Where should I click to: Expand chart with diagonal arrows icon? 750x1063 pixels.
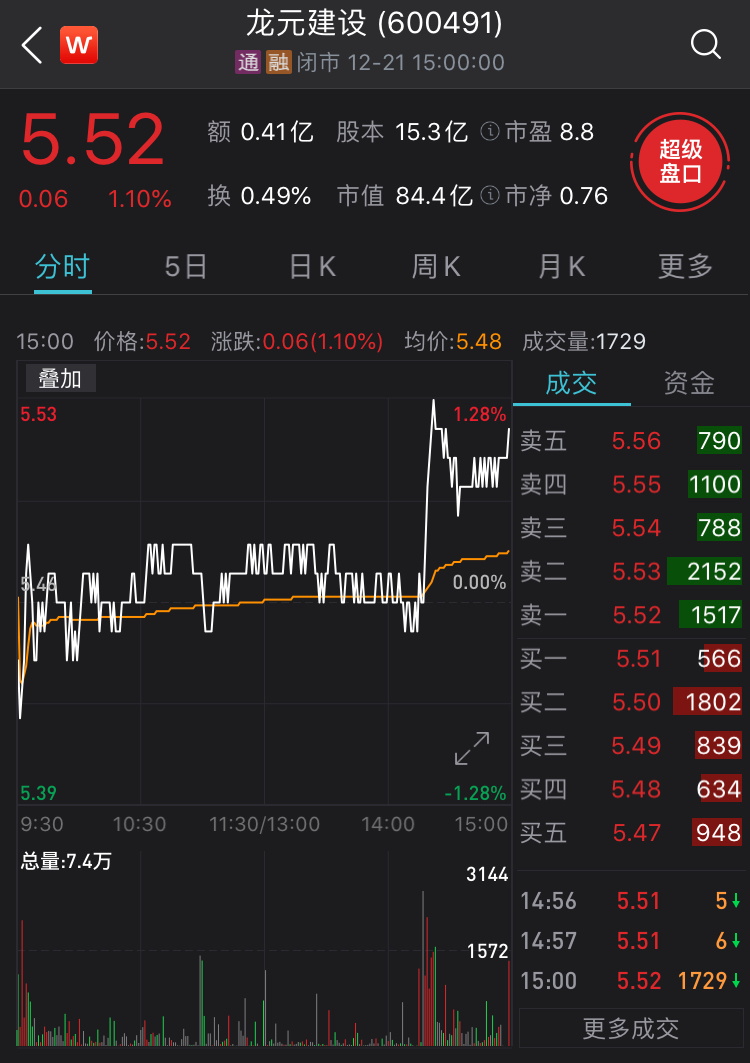[x=472, y=748]
